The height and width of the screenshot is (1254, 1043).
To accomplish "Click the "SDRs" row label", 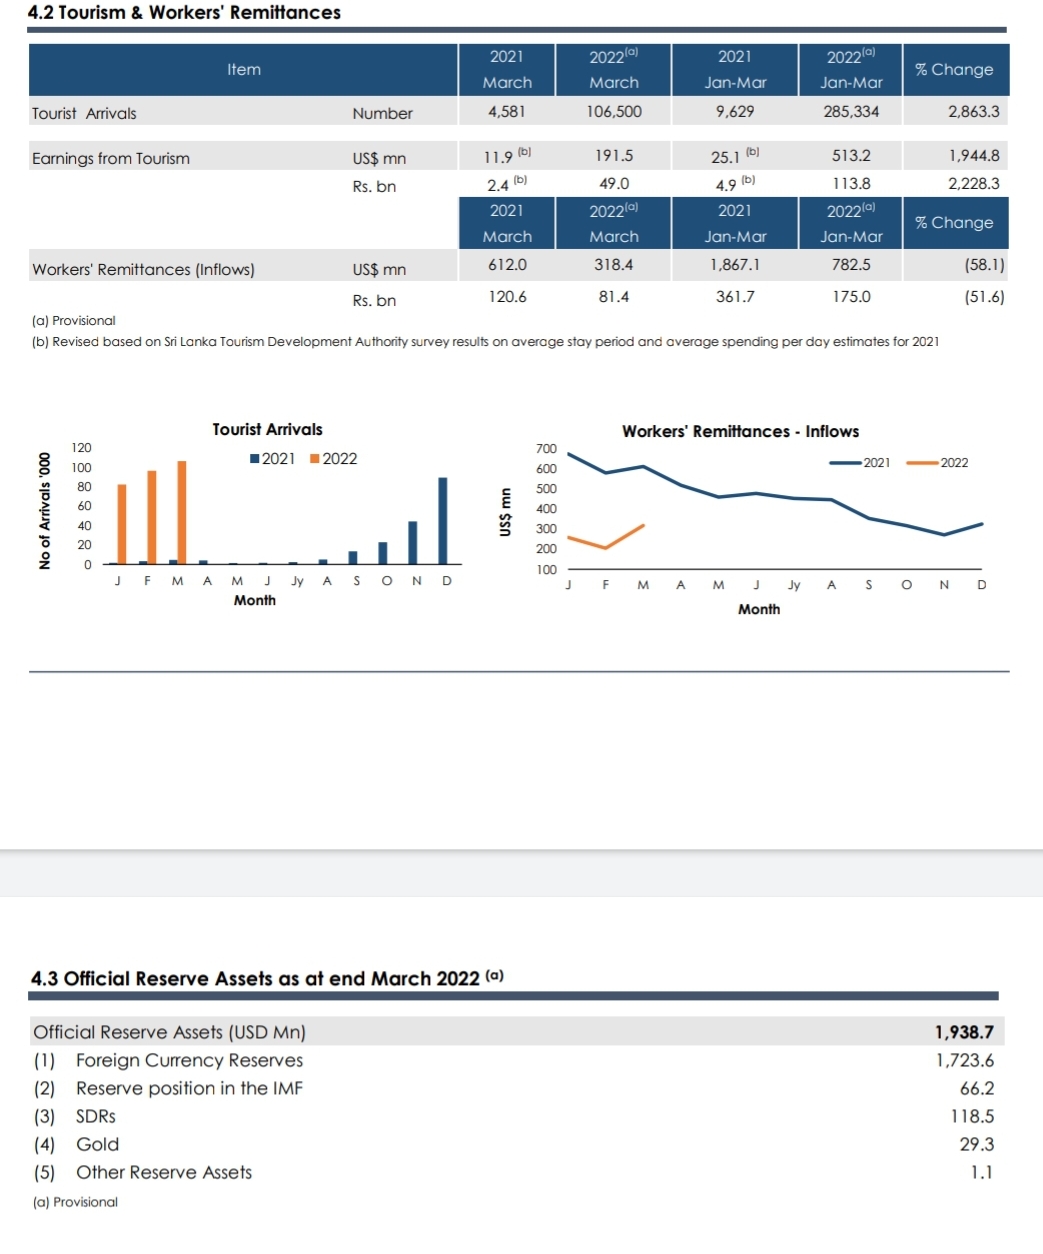I will pos(96,1116).
